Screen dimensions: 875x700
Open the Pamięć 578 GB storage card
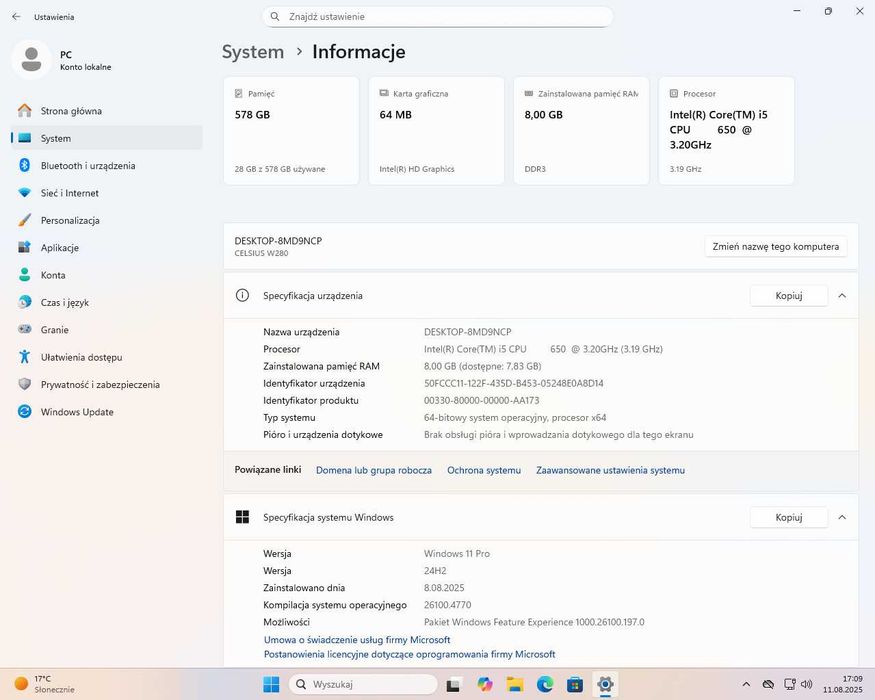[x=291, y=131]
